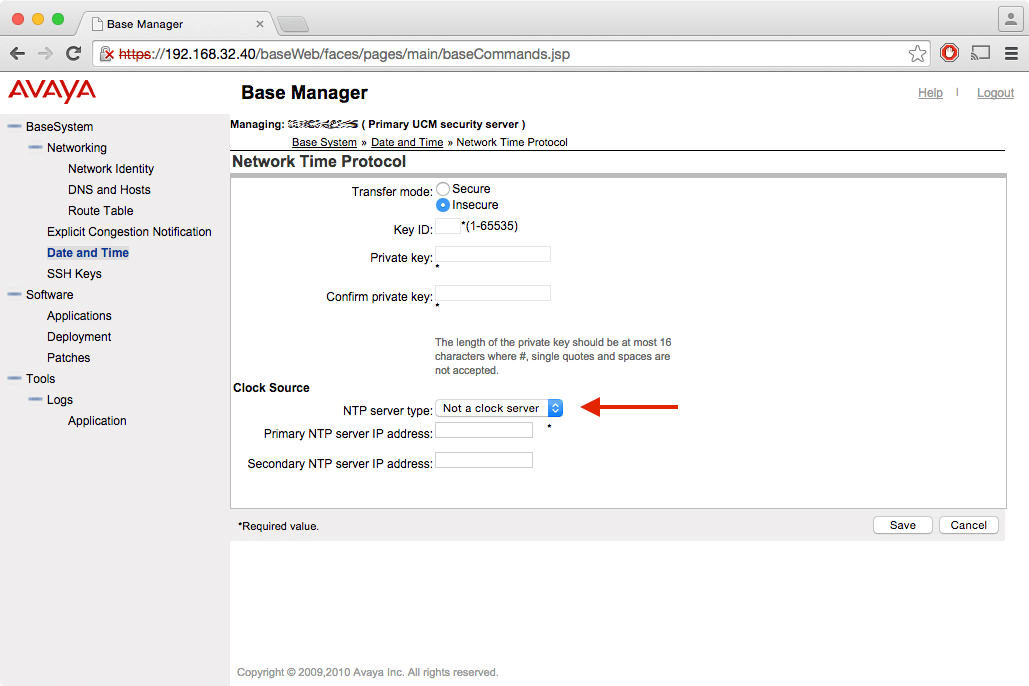Collapse the Software tree node
Image resolution: width=1029 pixels, height=686 pixels.
14,294
